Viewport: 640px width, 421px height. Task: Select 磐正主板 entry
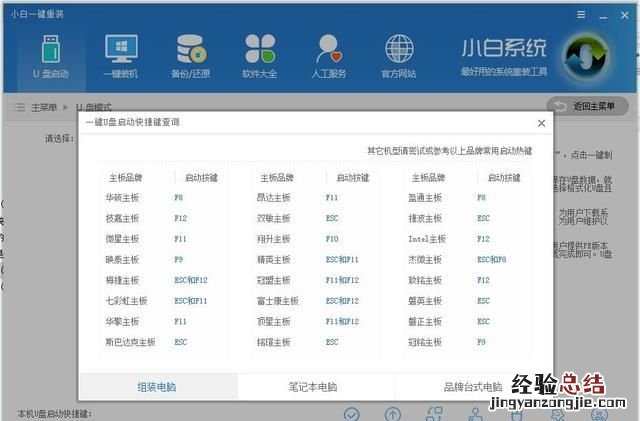pos(425,321)
